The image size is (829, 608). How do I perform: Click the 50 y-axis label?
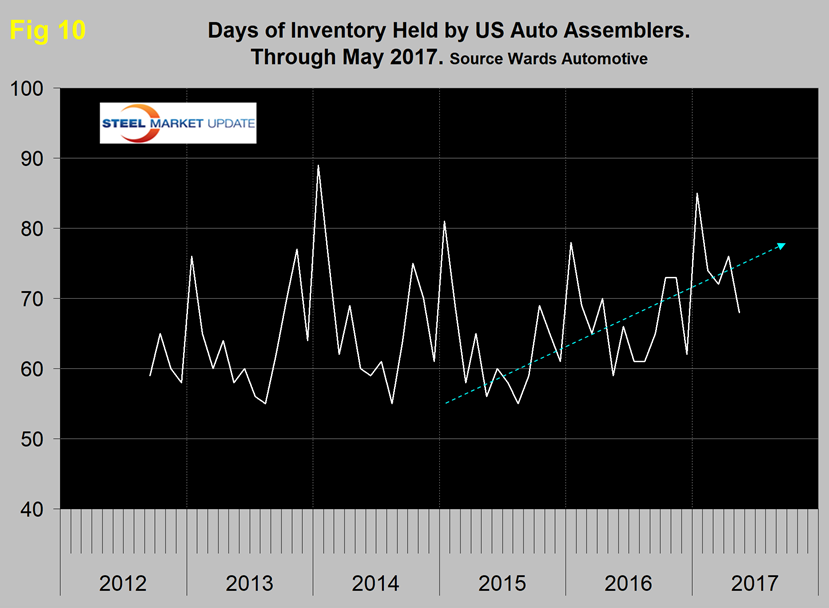[34, 439]
